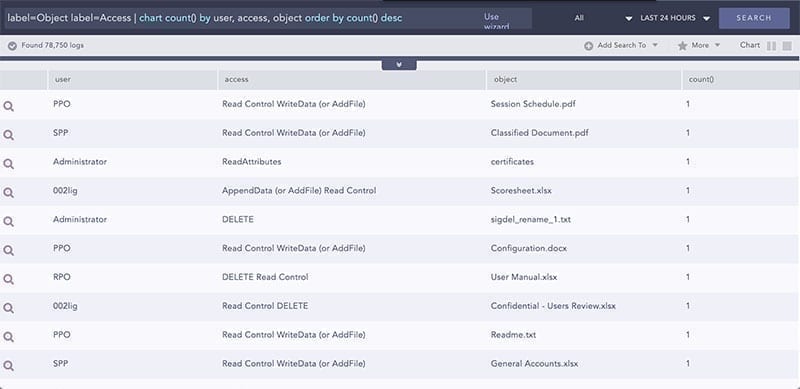Open the All repository dropdown
Image resolution: width=800 pixels, height=389 pixels.
pos(603,18)
